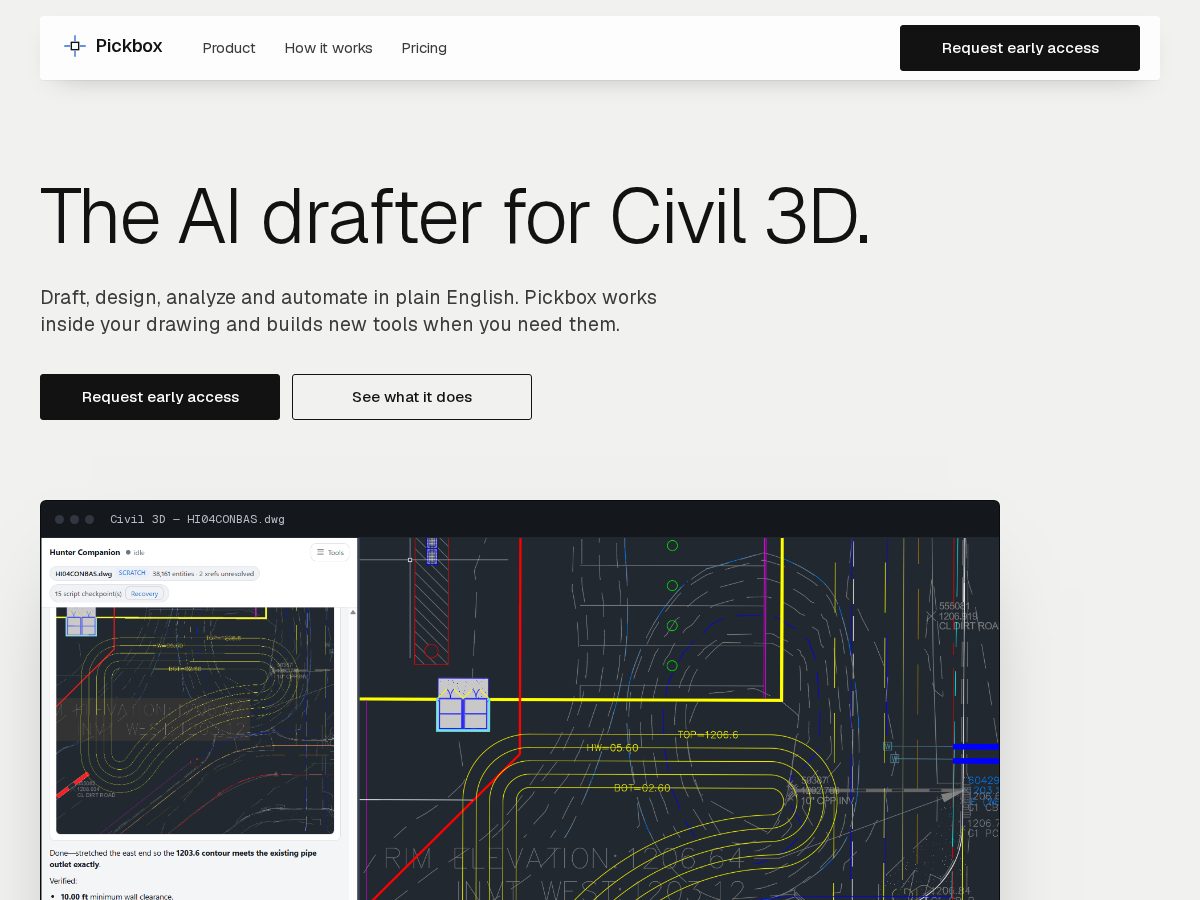Click the Hunter Companion panel title
1200x900 pixels.
click(x=85, y=552)
